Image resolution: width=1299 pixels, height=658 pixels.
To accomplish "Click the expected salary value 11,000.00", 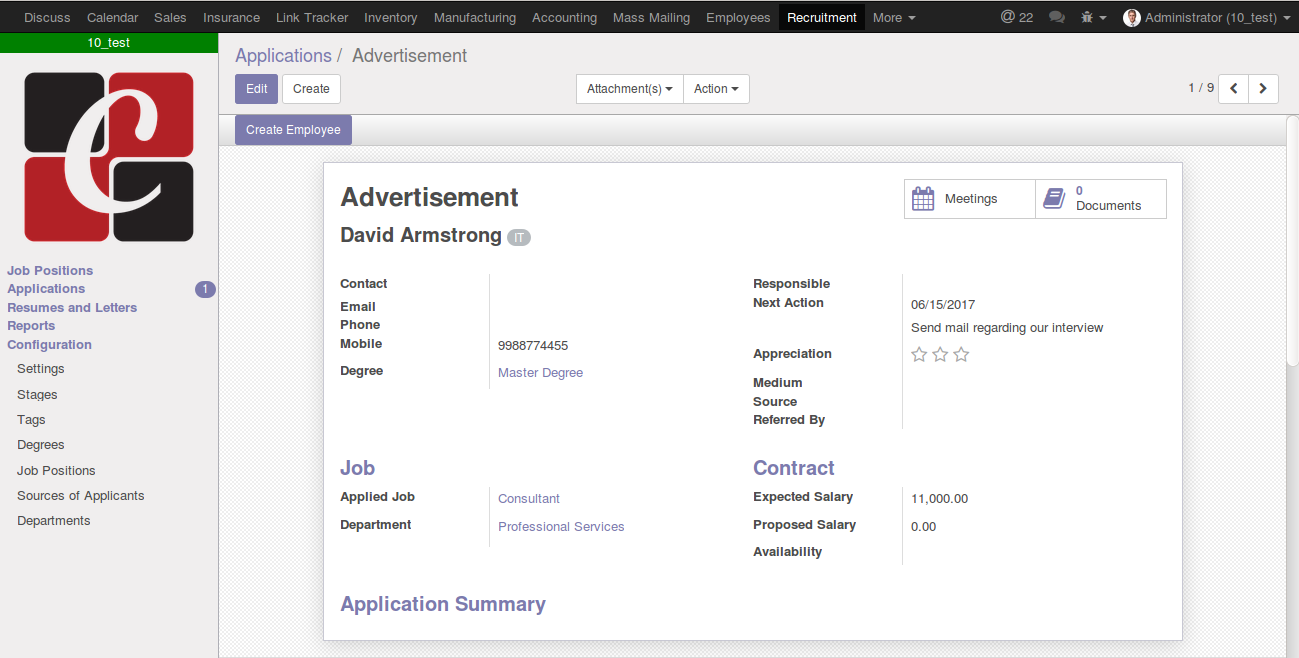I will (x=940, y=499).
